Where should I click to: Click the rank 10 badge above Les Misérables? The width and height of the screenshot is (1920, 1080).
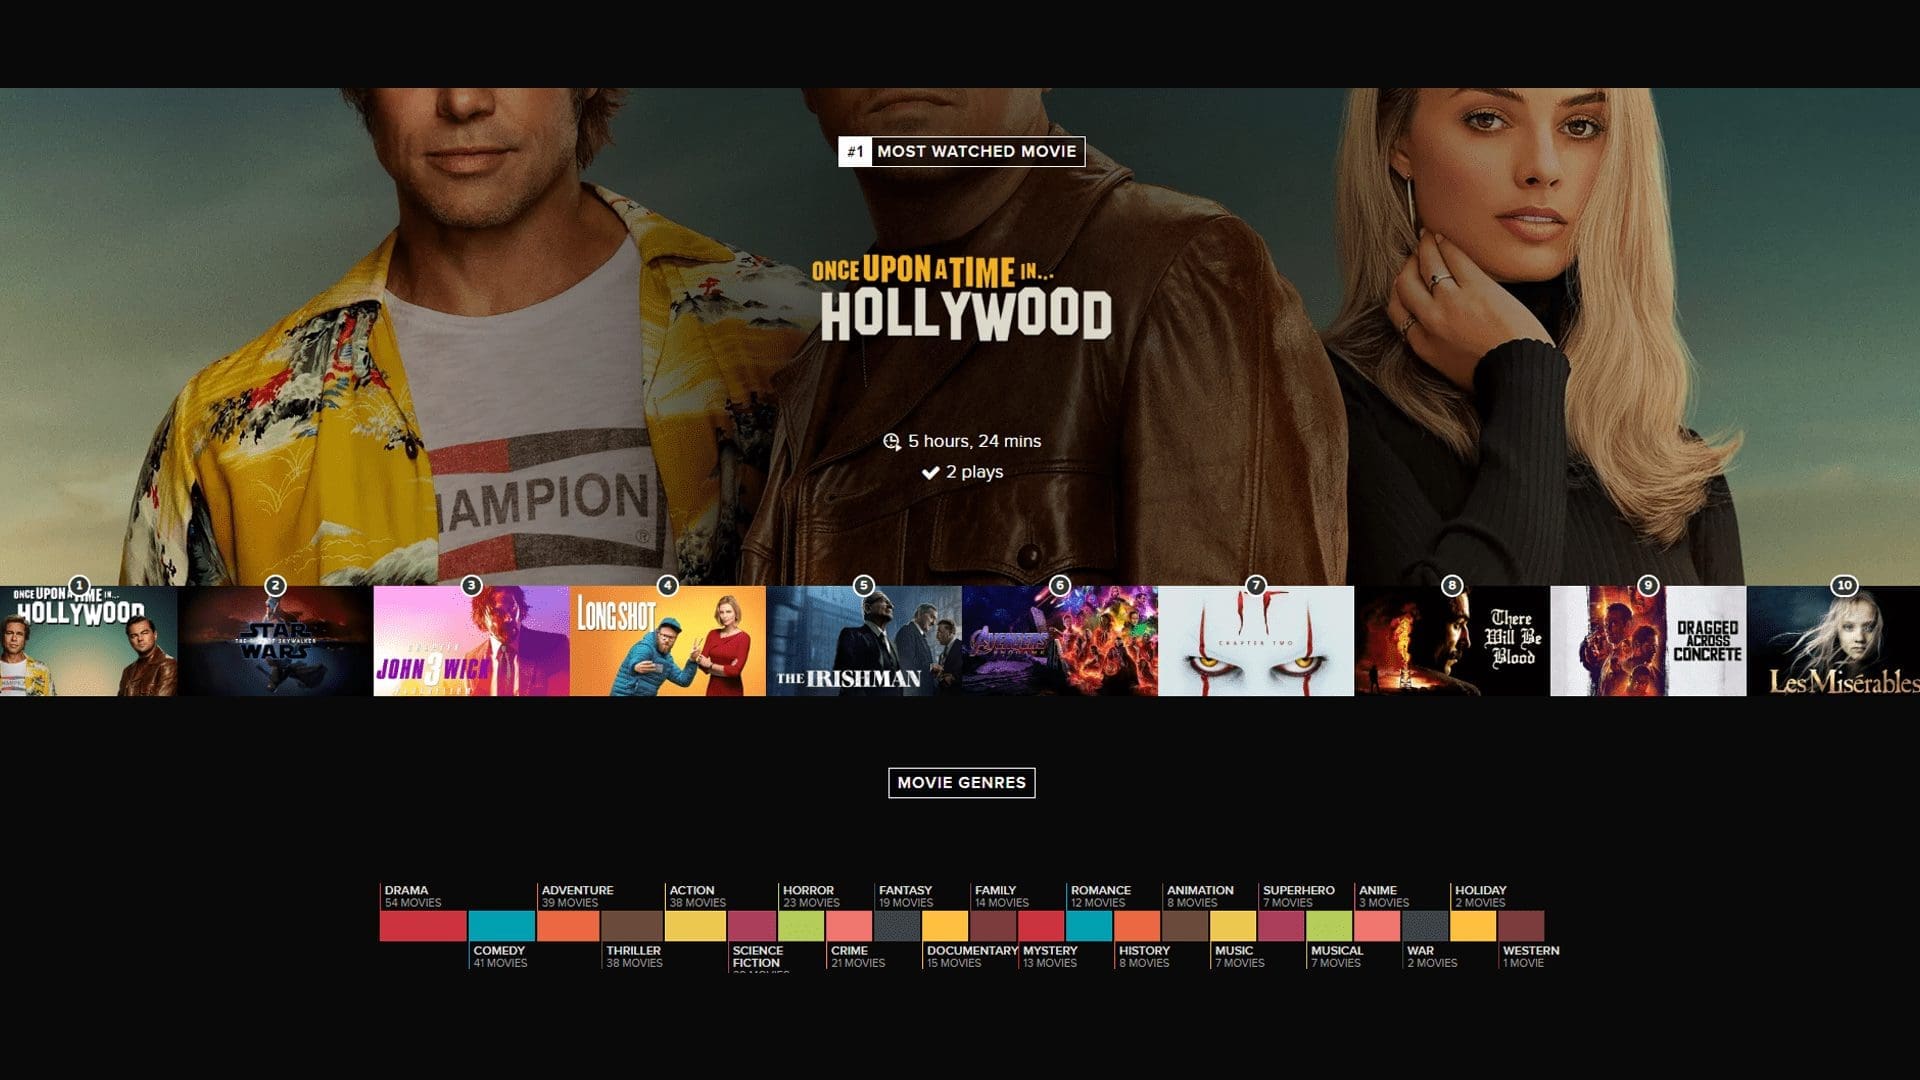[1844, 586]
